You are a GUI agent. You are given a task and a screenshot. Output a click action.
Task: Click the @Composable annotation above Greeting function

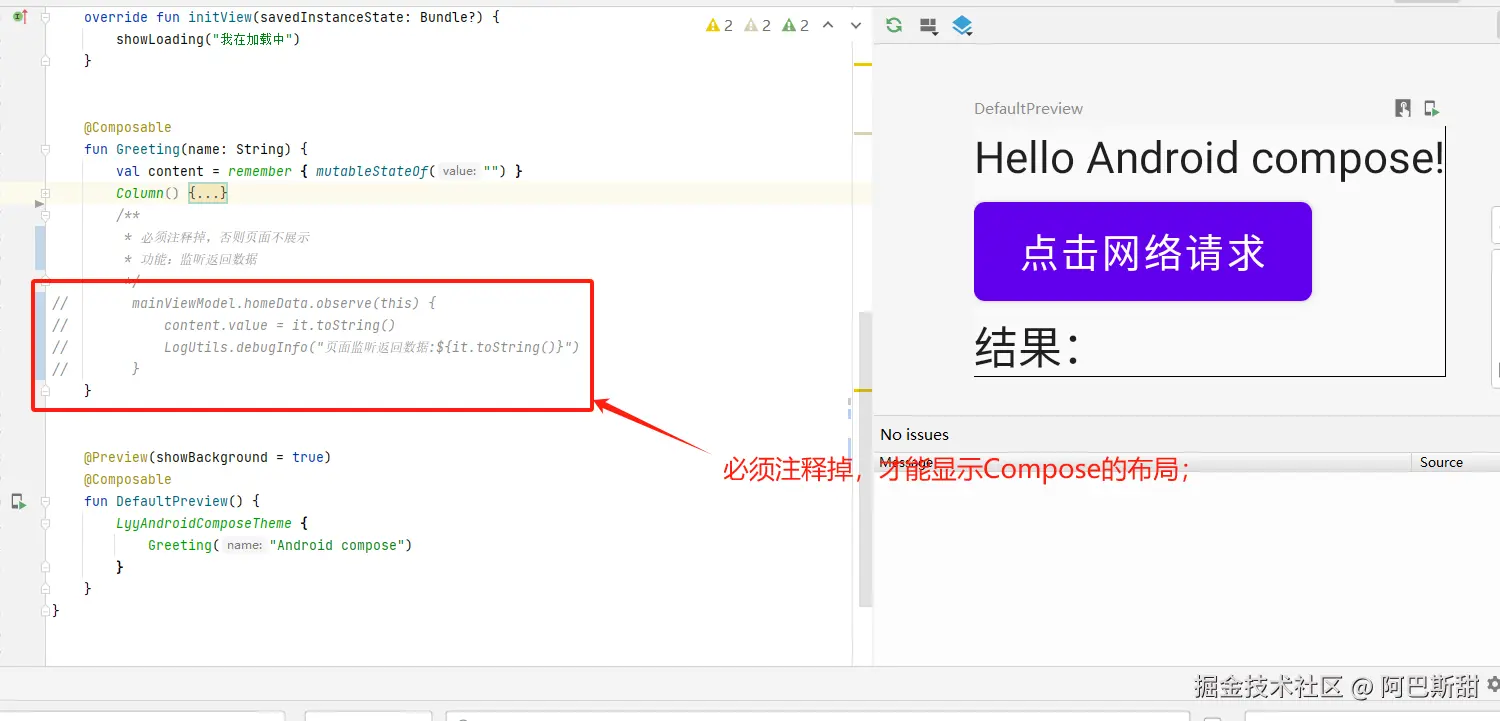pyautogui.click(x=128, y=127)
